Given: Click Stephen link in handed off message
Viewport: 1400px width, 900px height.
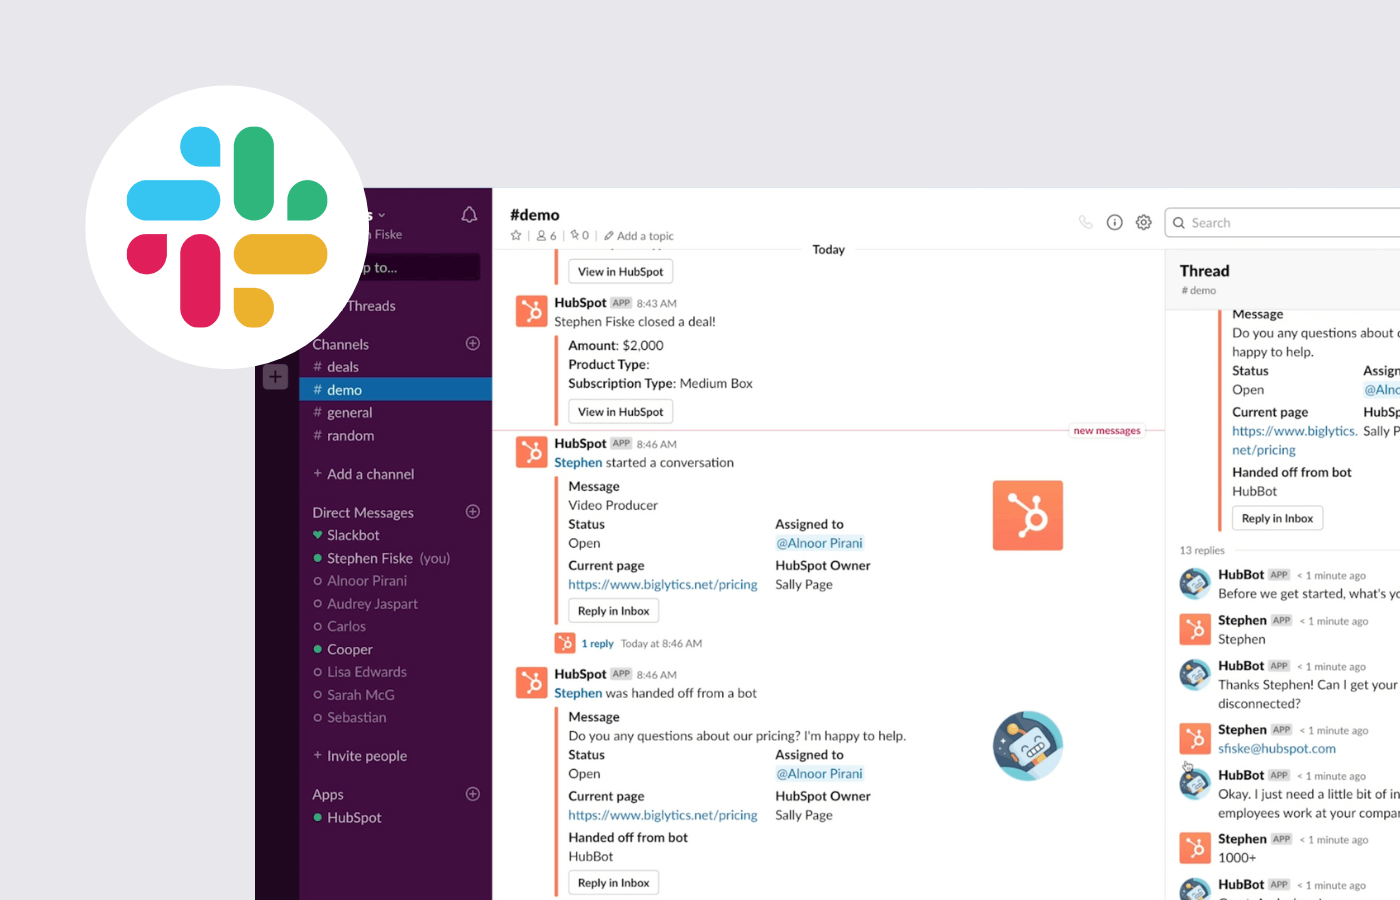Looking at the screenshot, I should tap(578, 693).
